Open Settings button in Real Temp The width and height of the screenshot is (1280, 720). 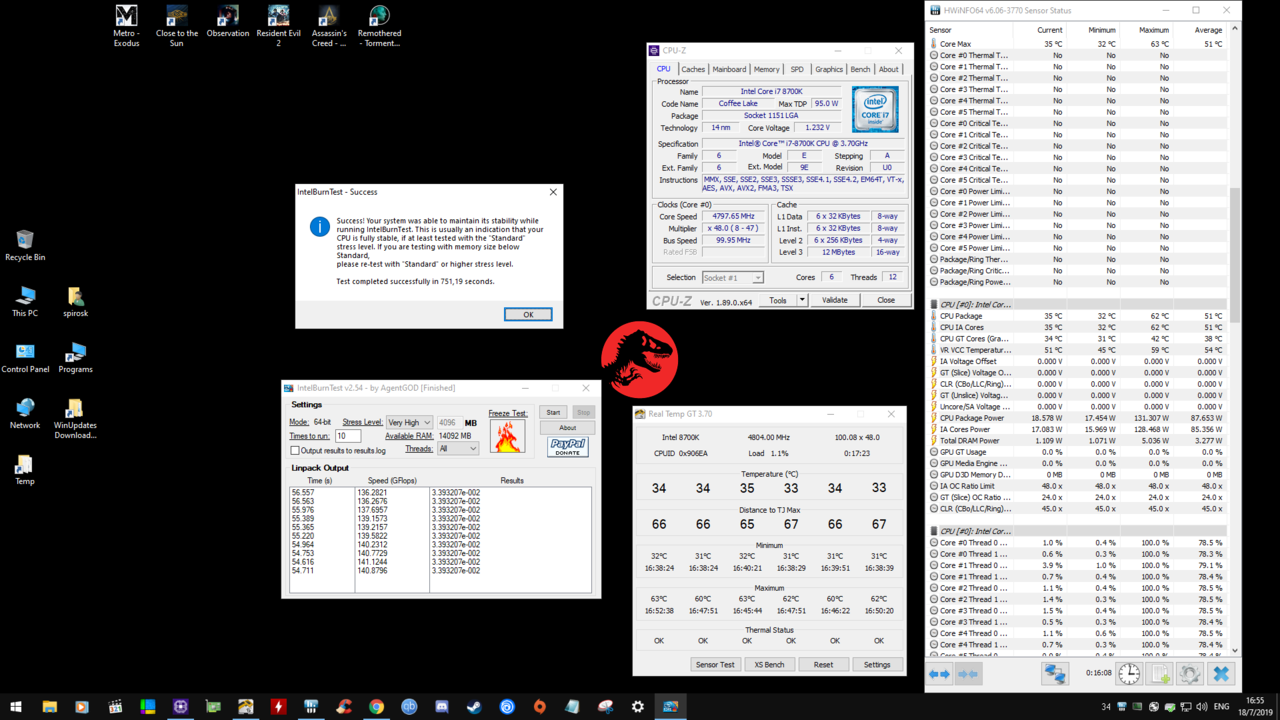pyautogui.click(x=877, y=664)
